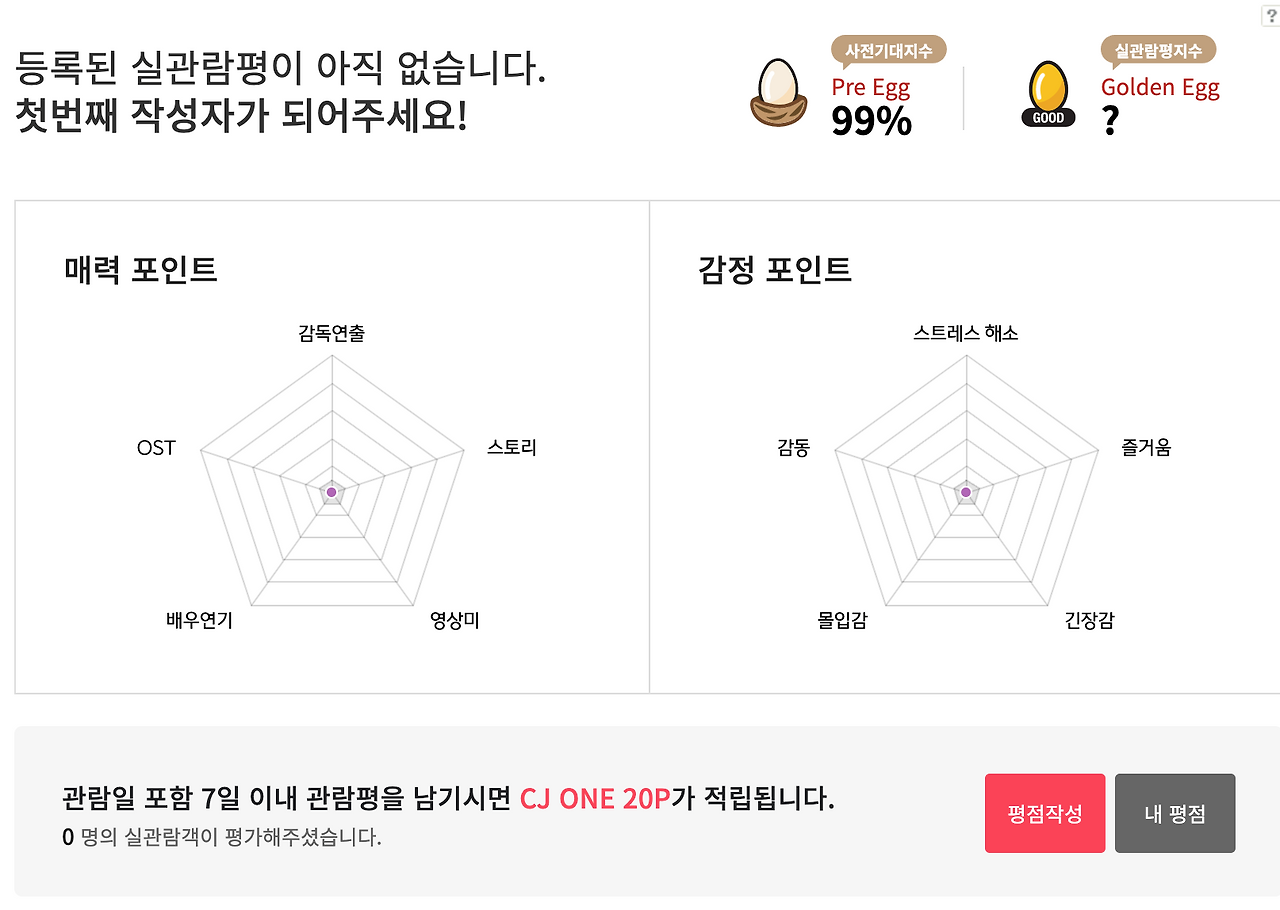Select the OST axis label
This screenshot has height=910, width=1280.
click(x=155, y=448)
